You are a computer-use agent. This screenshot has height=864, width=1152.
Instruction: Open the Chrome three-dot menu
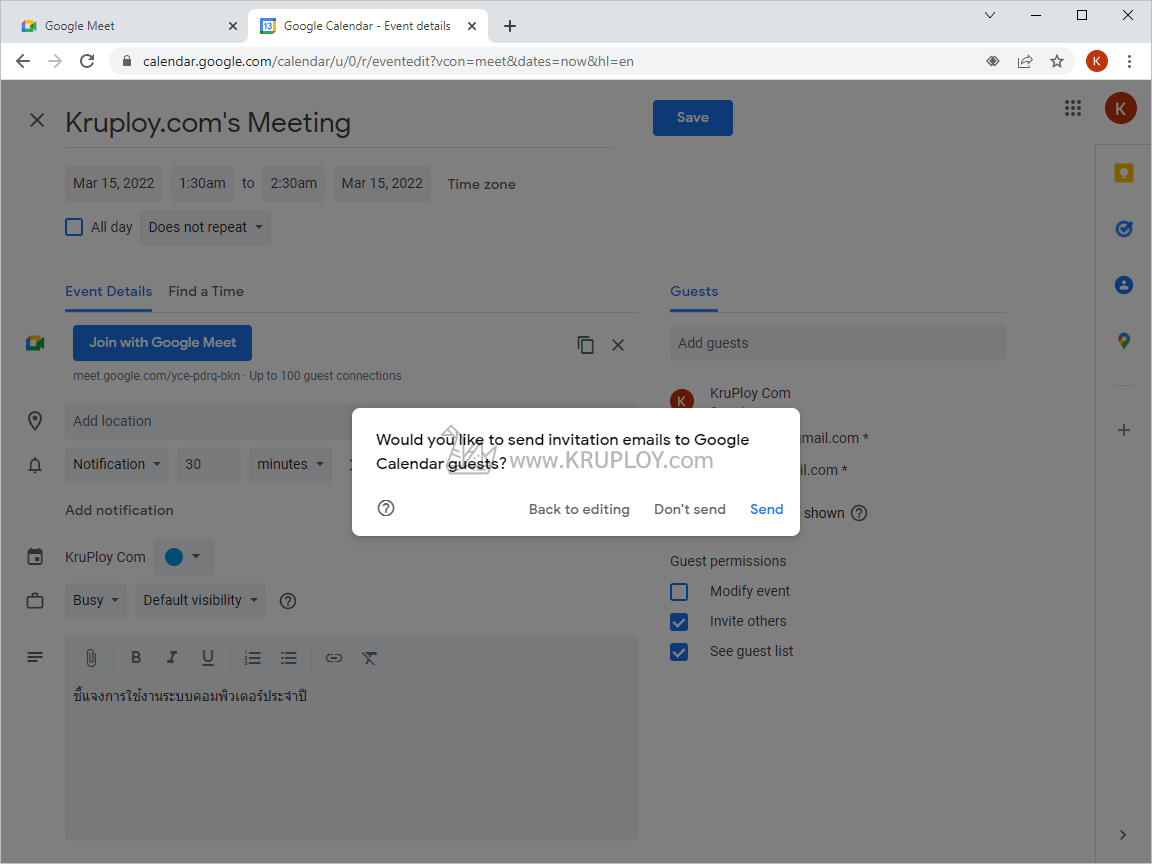click(x=1129, y=61)
